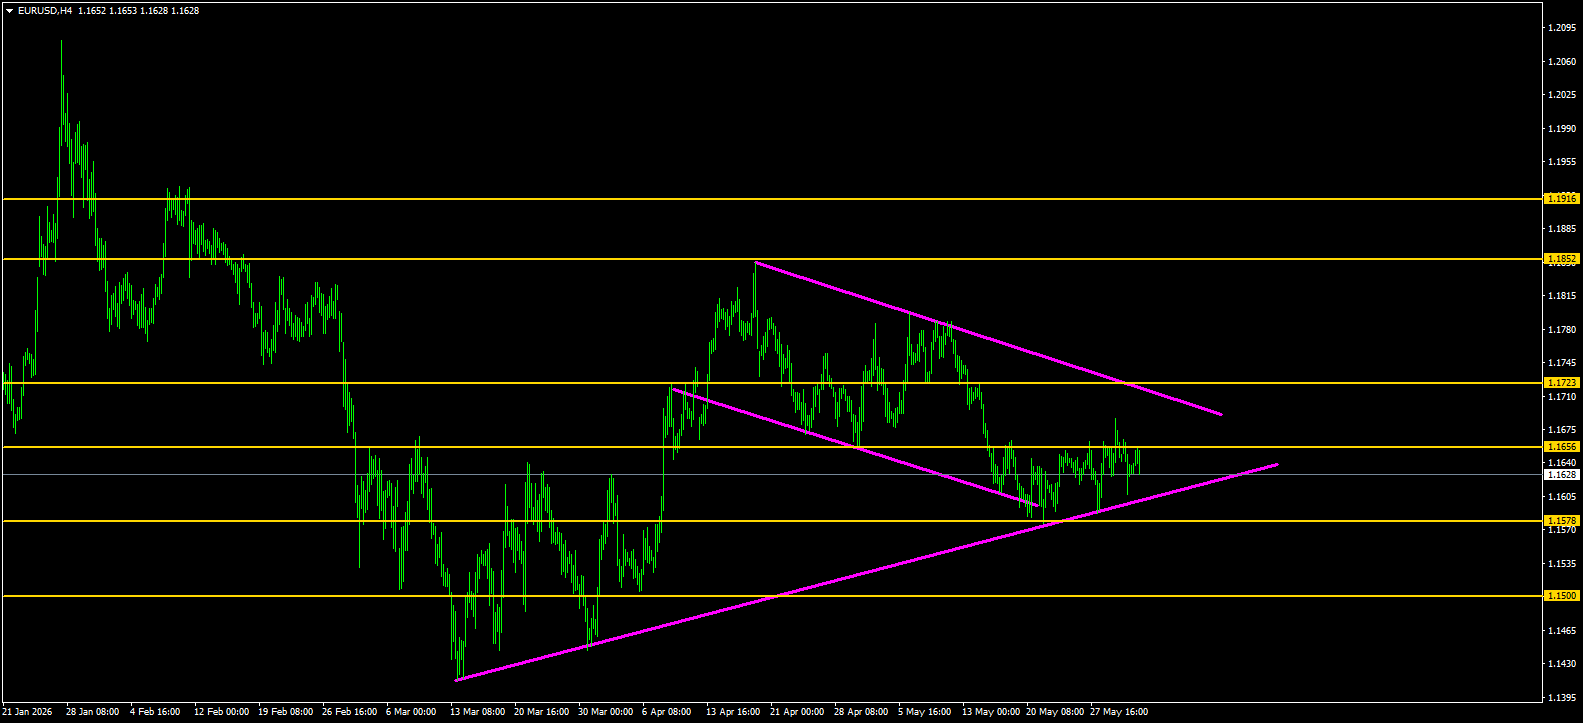
Task: Click the 28 Jan 08:00 time label
Action: [93, 712]
